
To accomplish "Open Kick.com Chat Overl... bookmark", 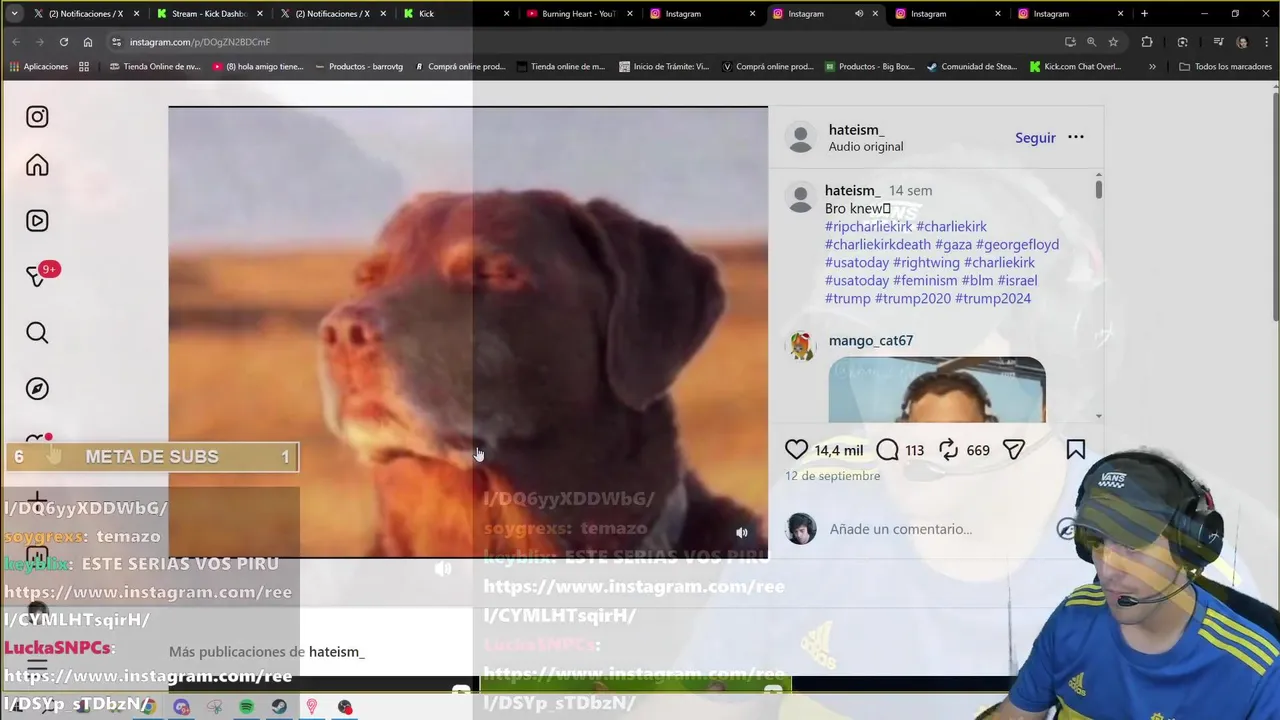I will click(x=1075, y=67).
